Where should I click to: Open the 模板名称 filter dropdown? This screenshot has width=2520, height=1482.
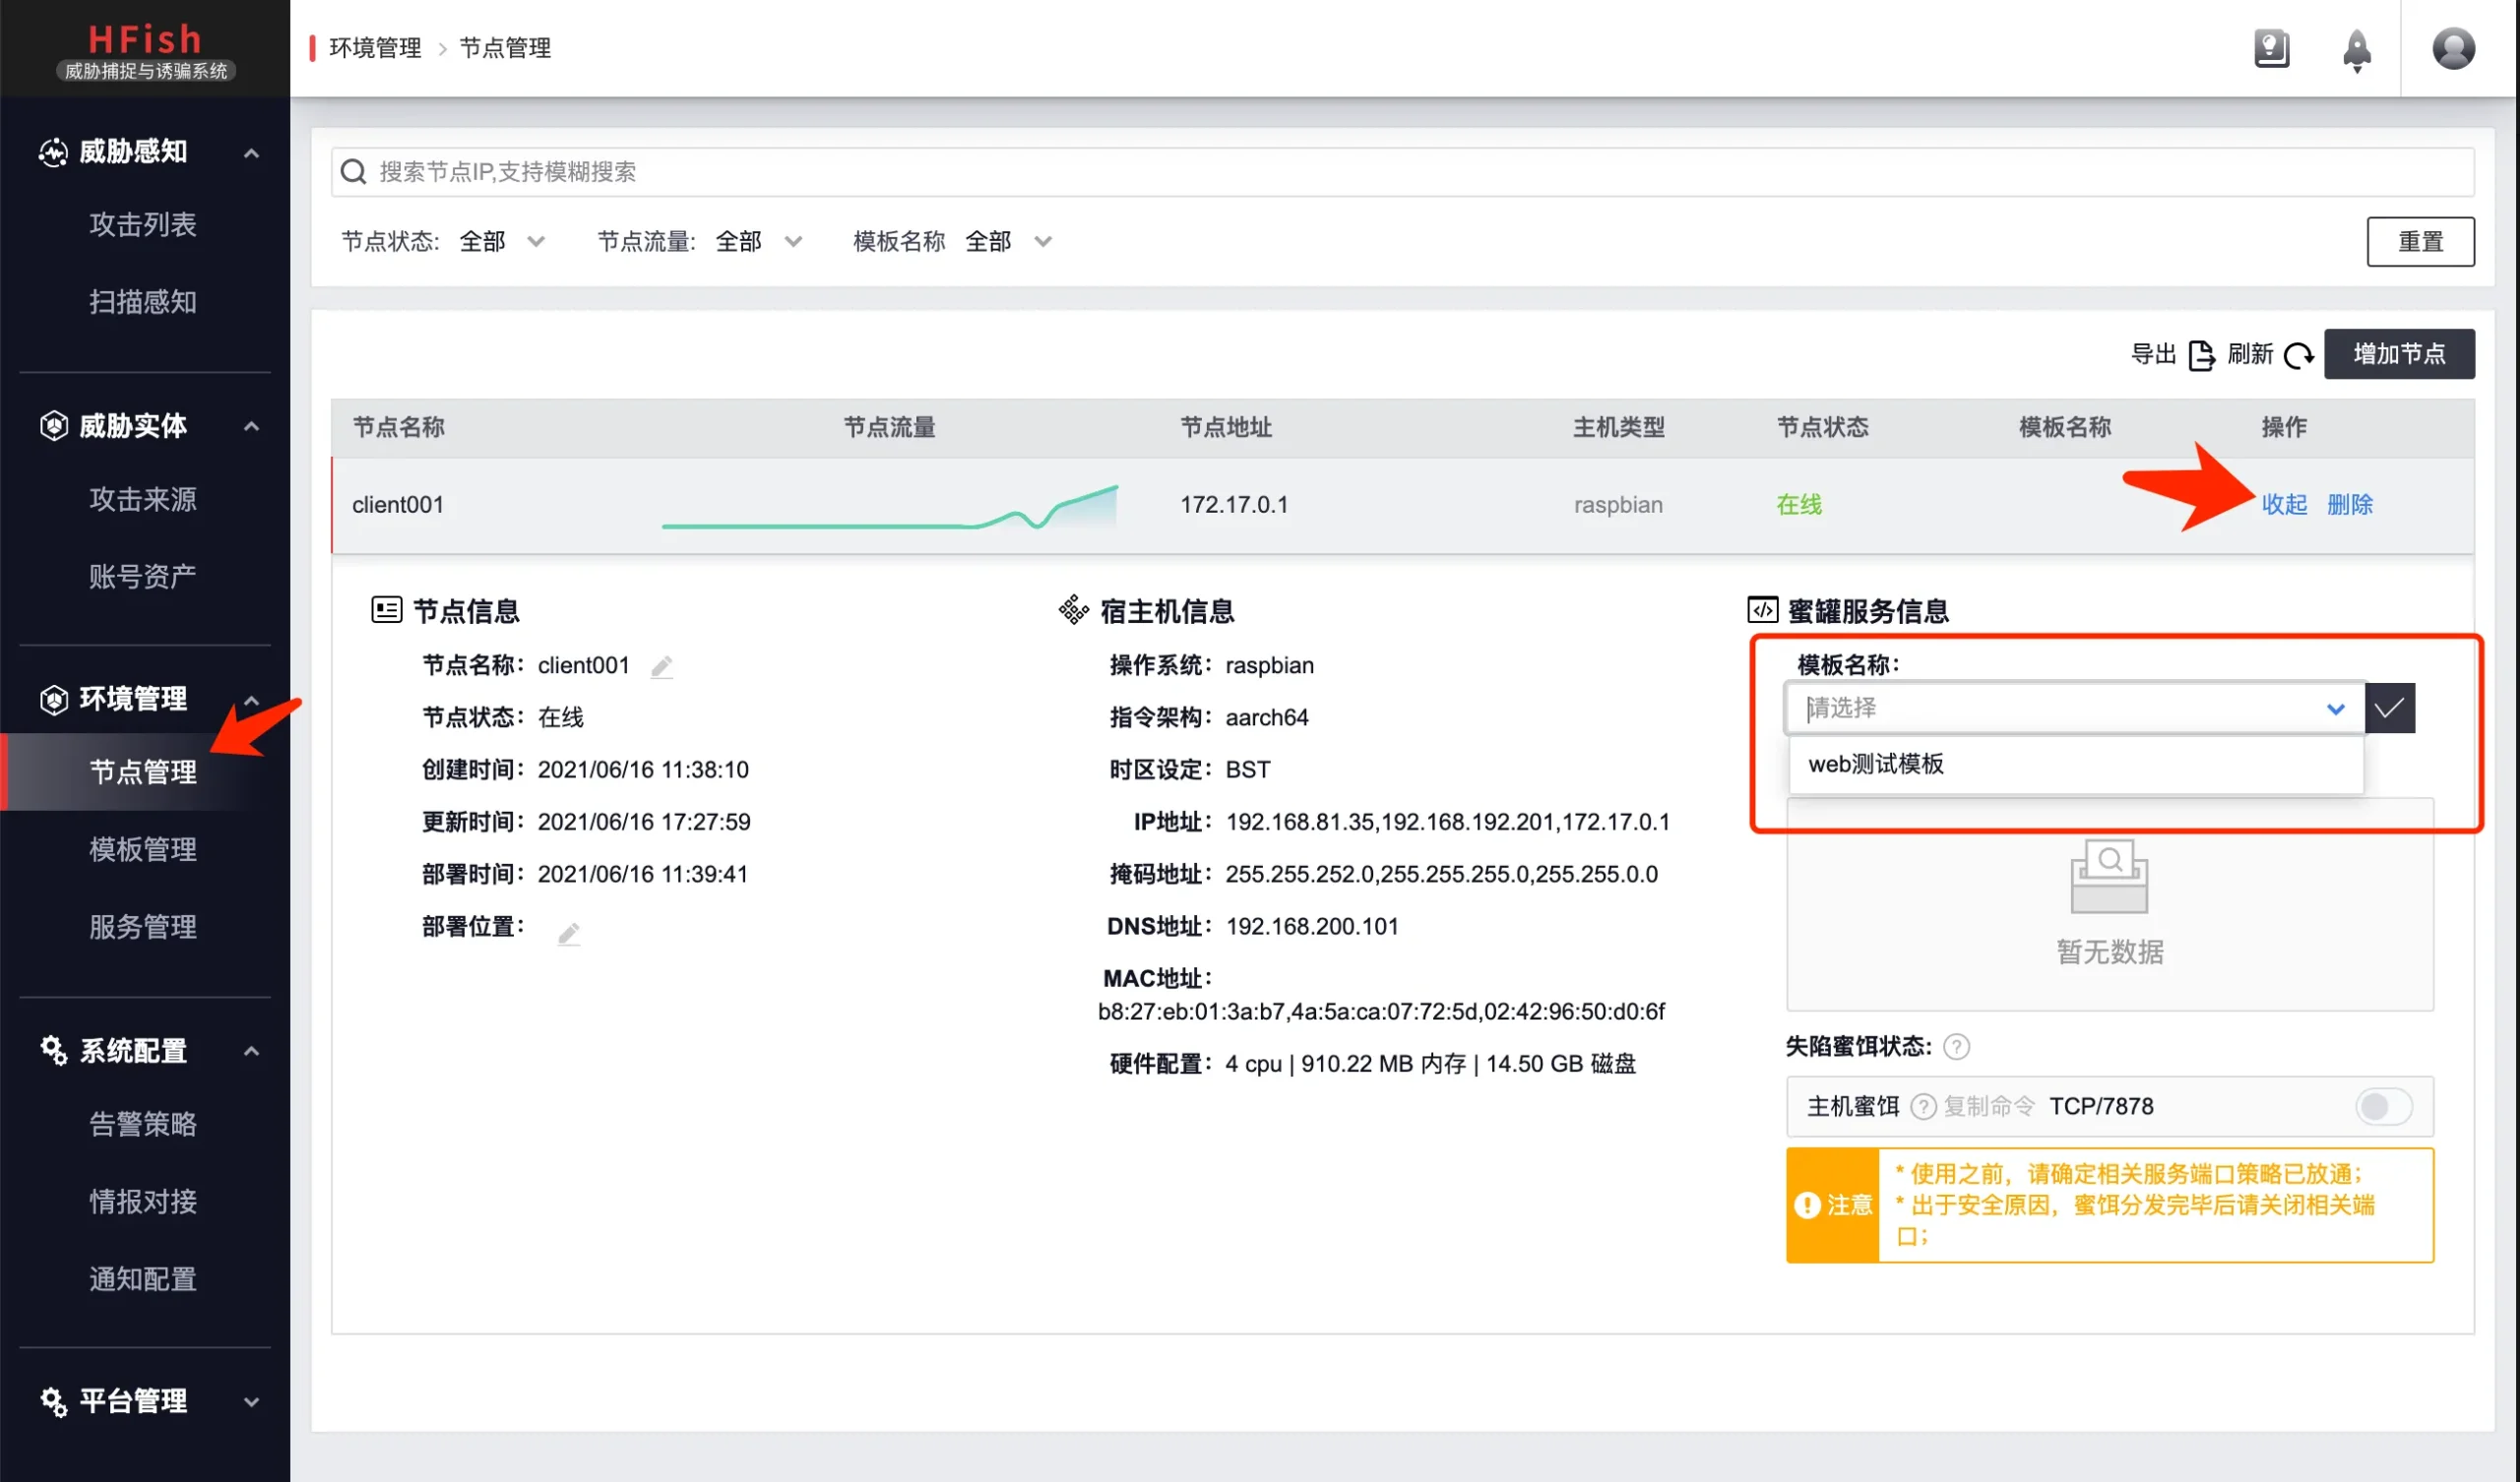[x=1009, y=242]
